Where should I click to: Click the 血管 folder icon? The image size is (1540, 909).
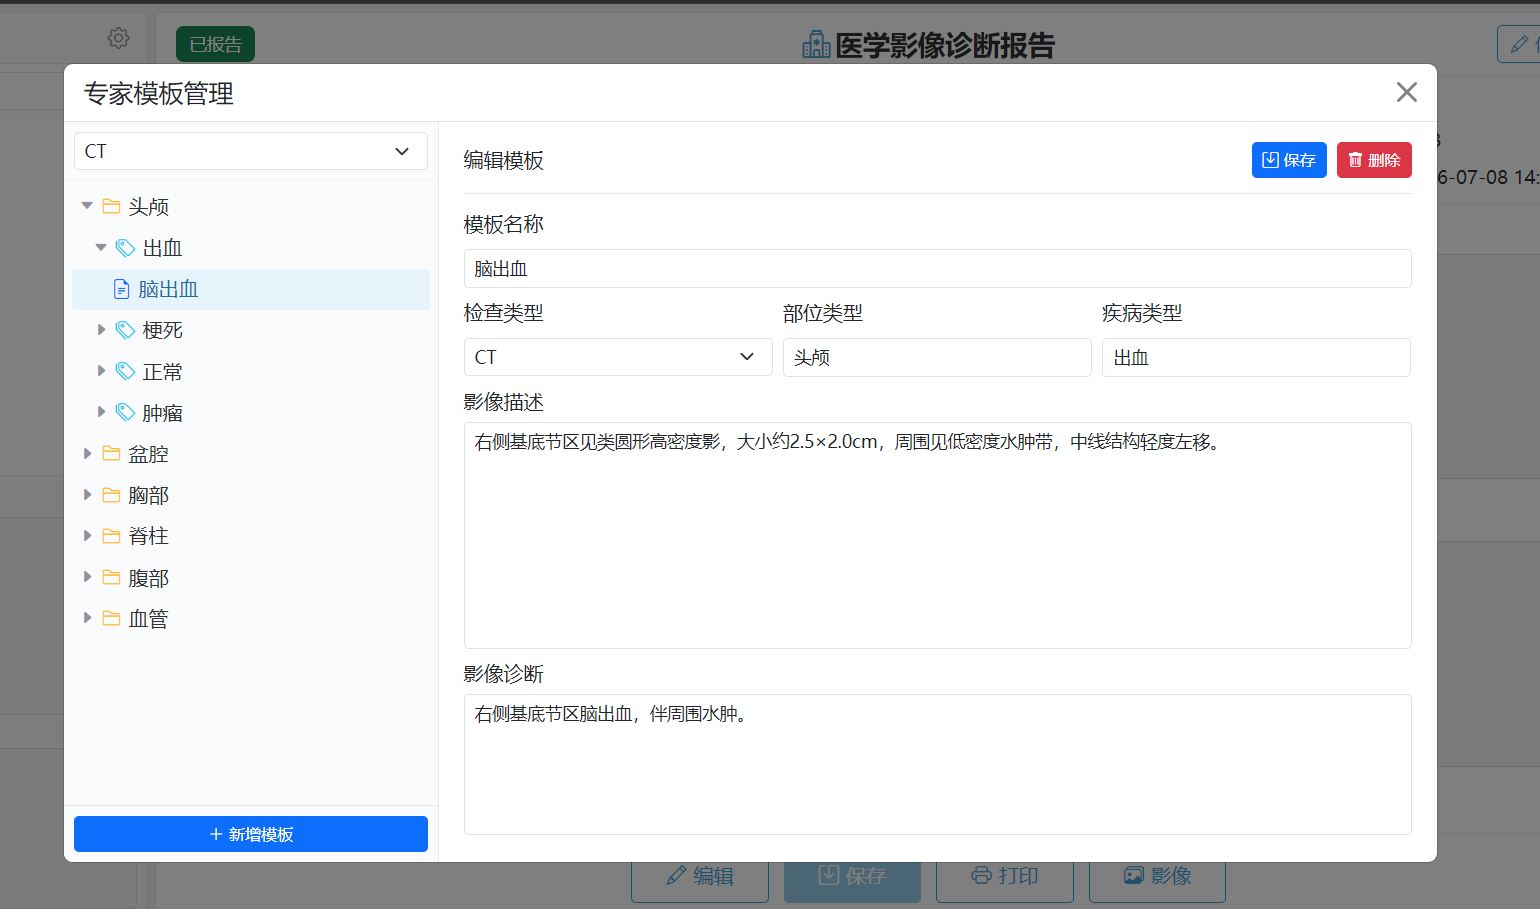pos(111,618)
